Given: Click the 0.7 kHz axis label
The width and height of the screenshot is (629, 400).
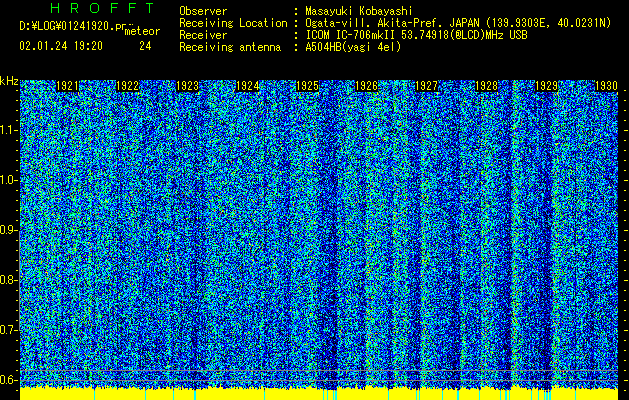Looking at the screenshot, I should point(9,330).
